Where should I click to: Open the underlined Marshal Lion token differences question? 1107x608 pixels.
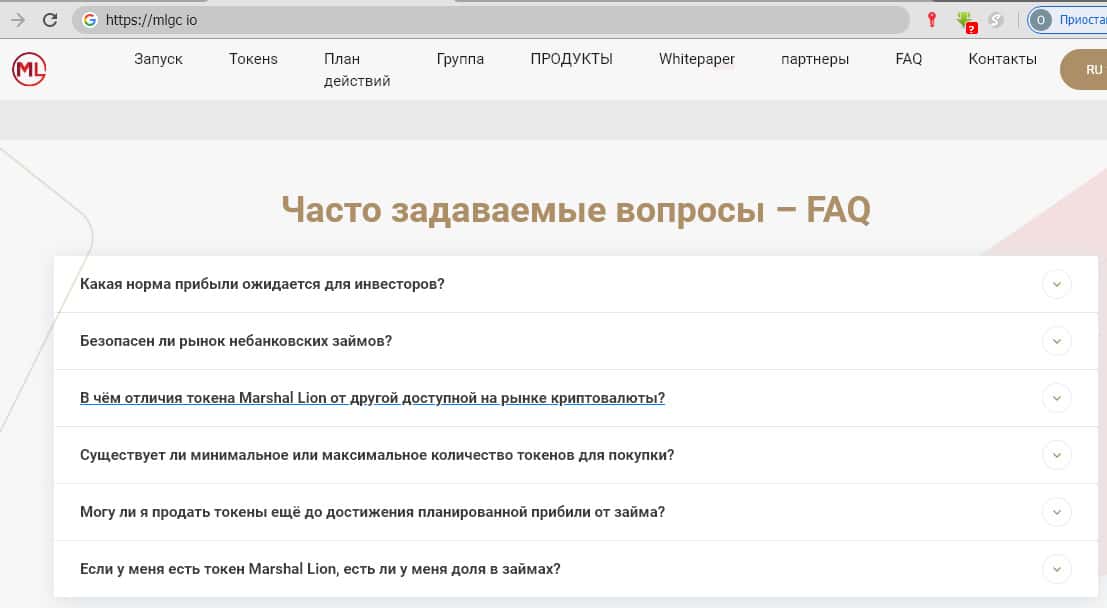tap(372, 398)
